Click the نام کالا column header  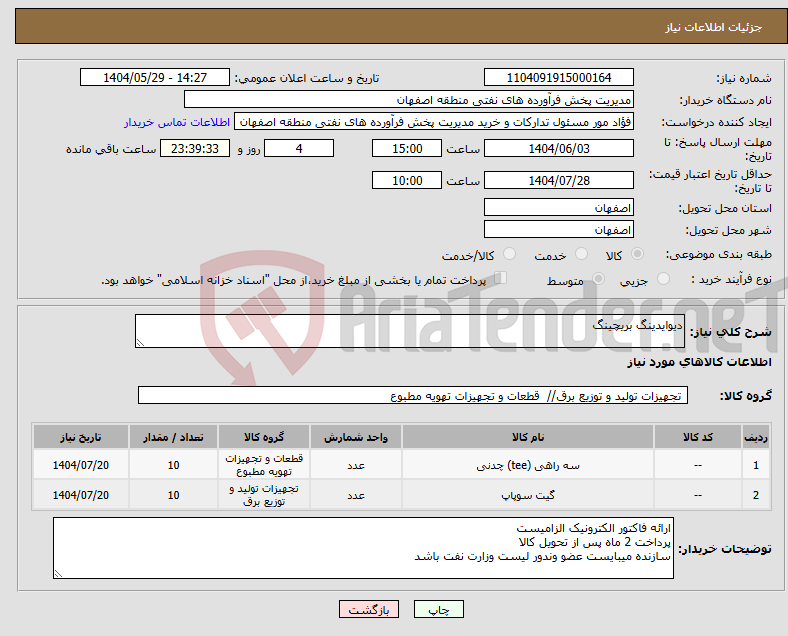[x=528, y=437]
